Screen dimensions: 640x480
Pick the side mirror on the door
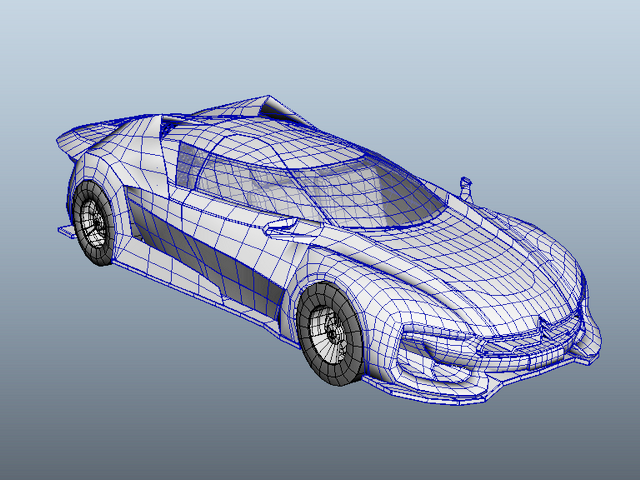280,226
